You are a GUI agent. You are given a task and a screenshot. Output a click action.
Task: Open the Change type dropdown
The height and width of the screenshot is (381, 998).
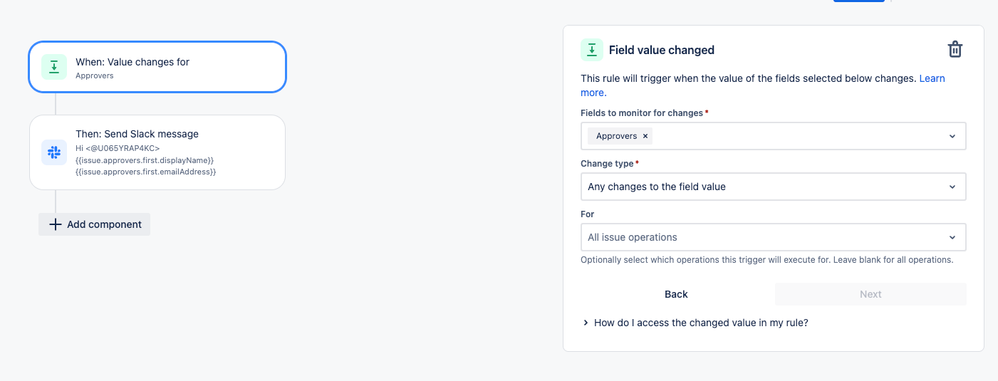(x=773, y=187)
